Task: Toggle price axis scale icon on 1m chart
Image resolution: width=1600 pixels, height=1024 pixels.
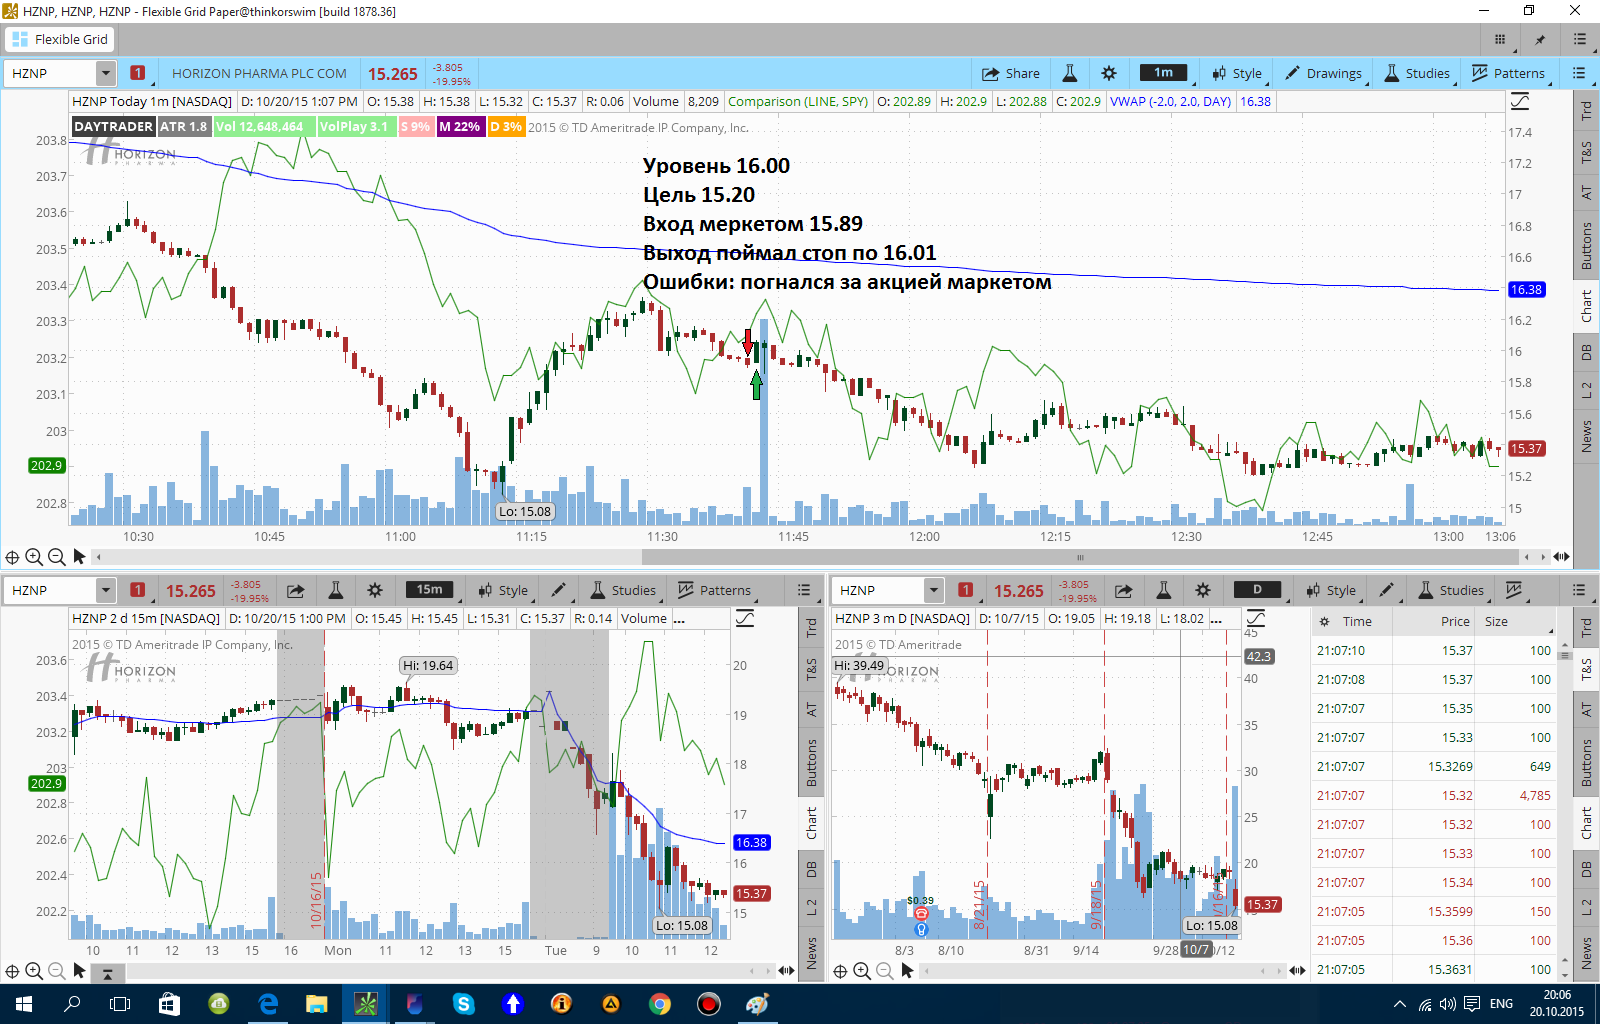Action: pos(1520,101)
